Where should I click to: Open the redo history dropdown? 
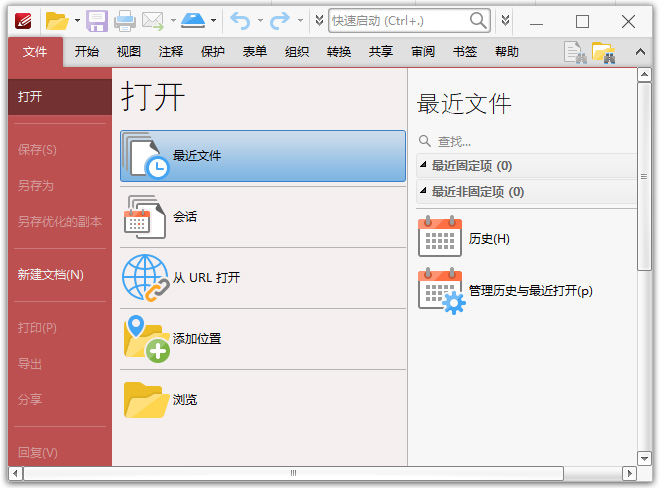click(300, 20)
